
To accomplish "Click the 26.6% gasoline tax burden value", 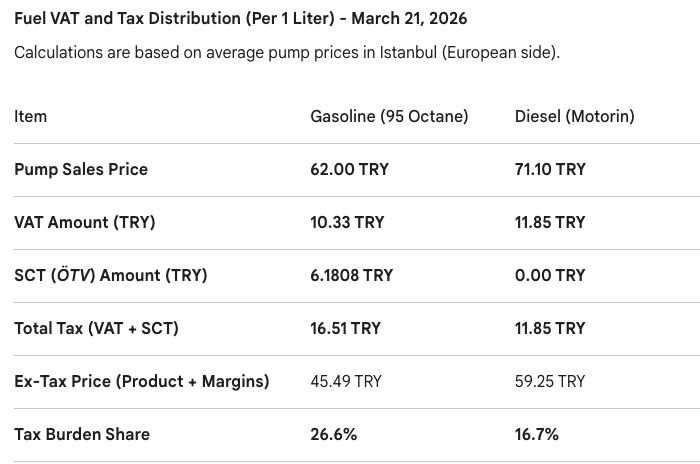I will (x=334, y=434).
